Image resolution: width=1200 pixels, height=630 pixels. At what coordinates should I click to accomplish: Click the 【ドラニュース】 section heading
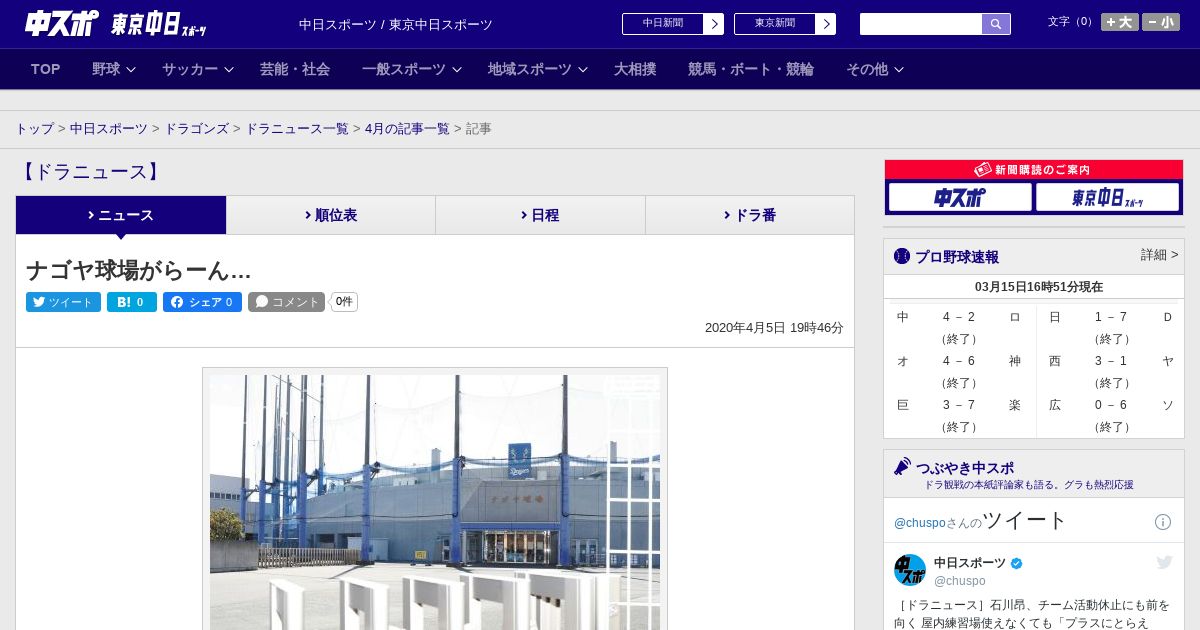(x=90, y=172)
